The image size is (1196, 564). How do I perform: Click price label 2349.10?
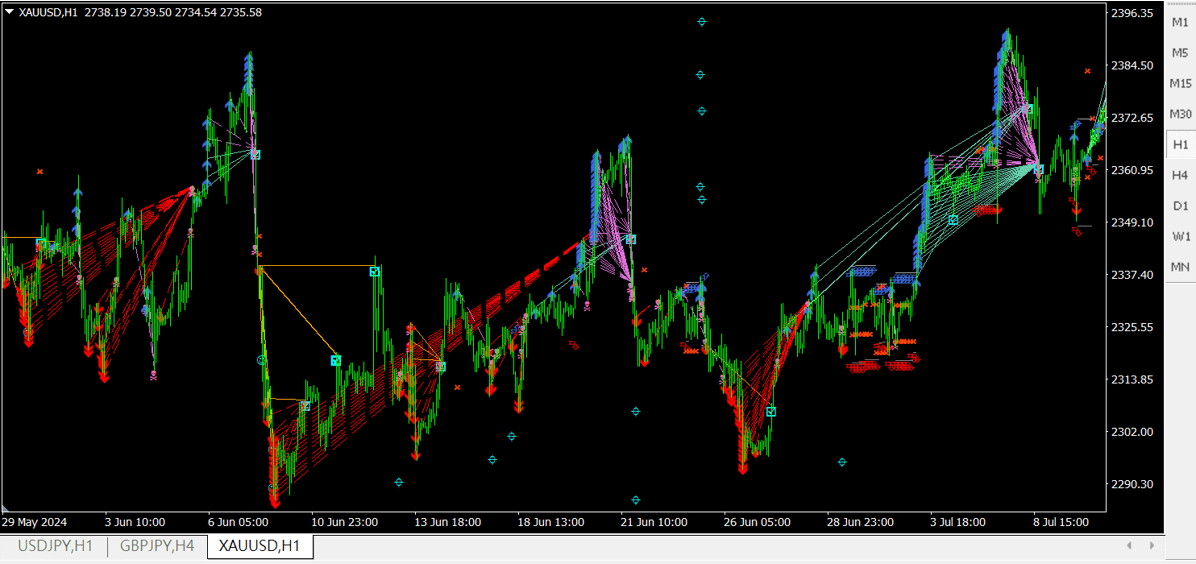point(1131,222)
